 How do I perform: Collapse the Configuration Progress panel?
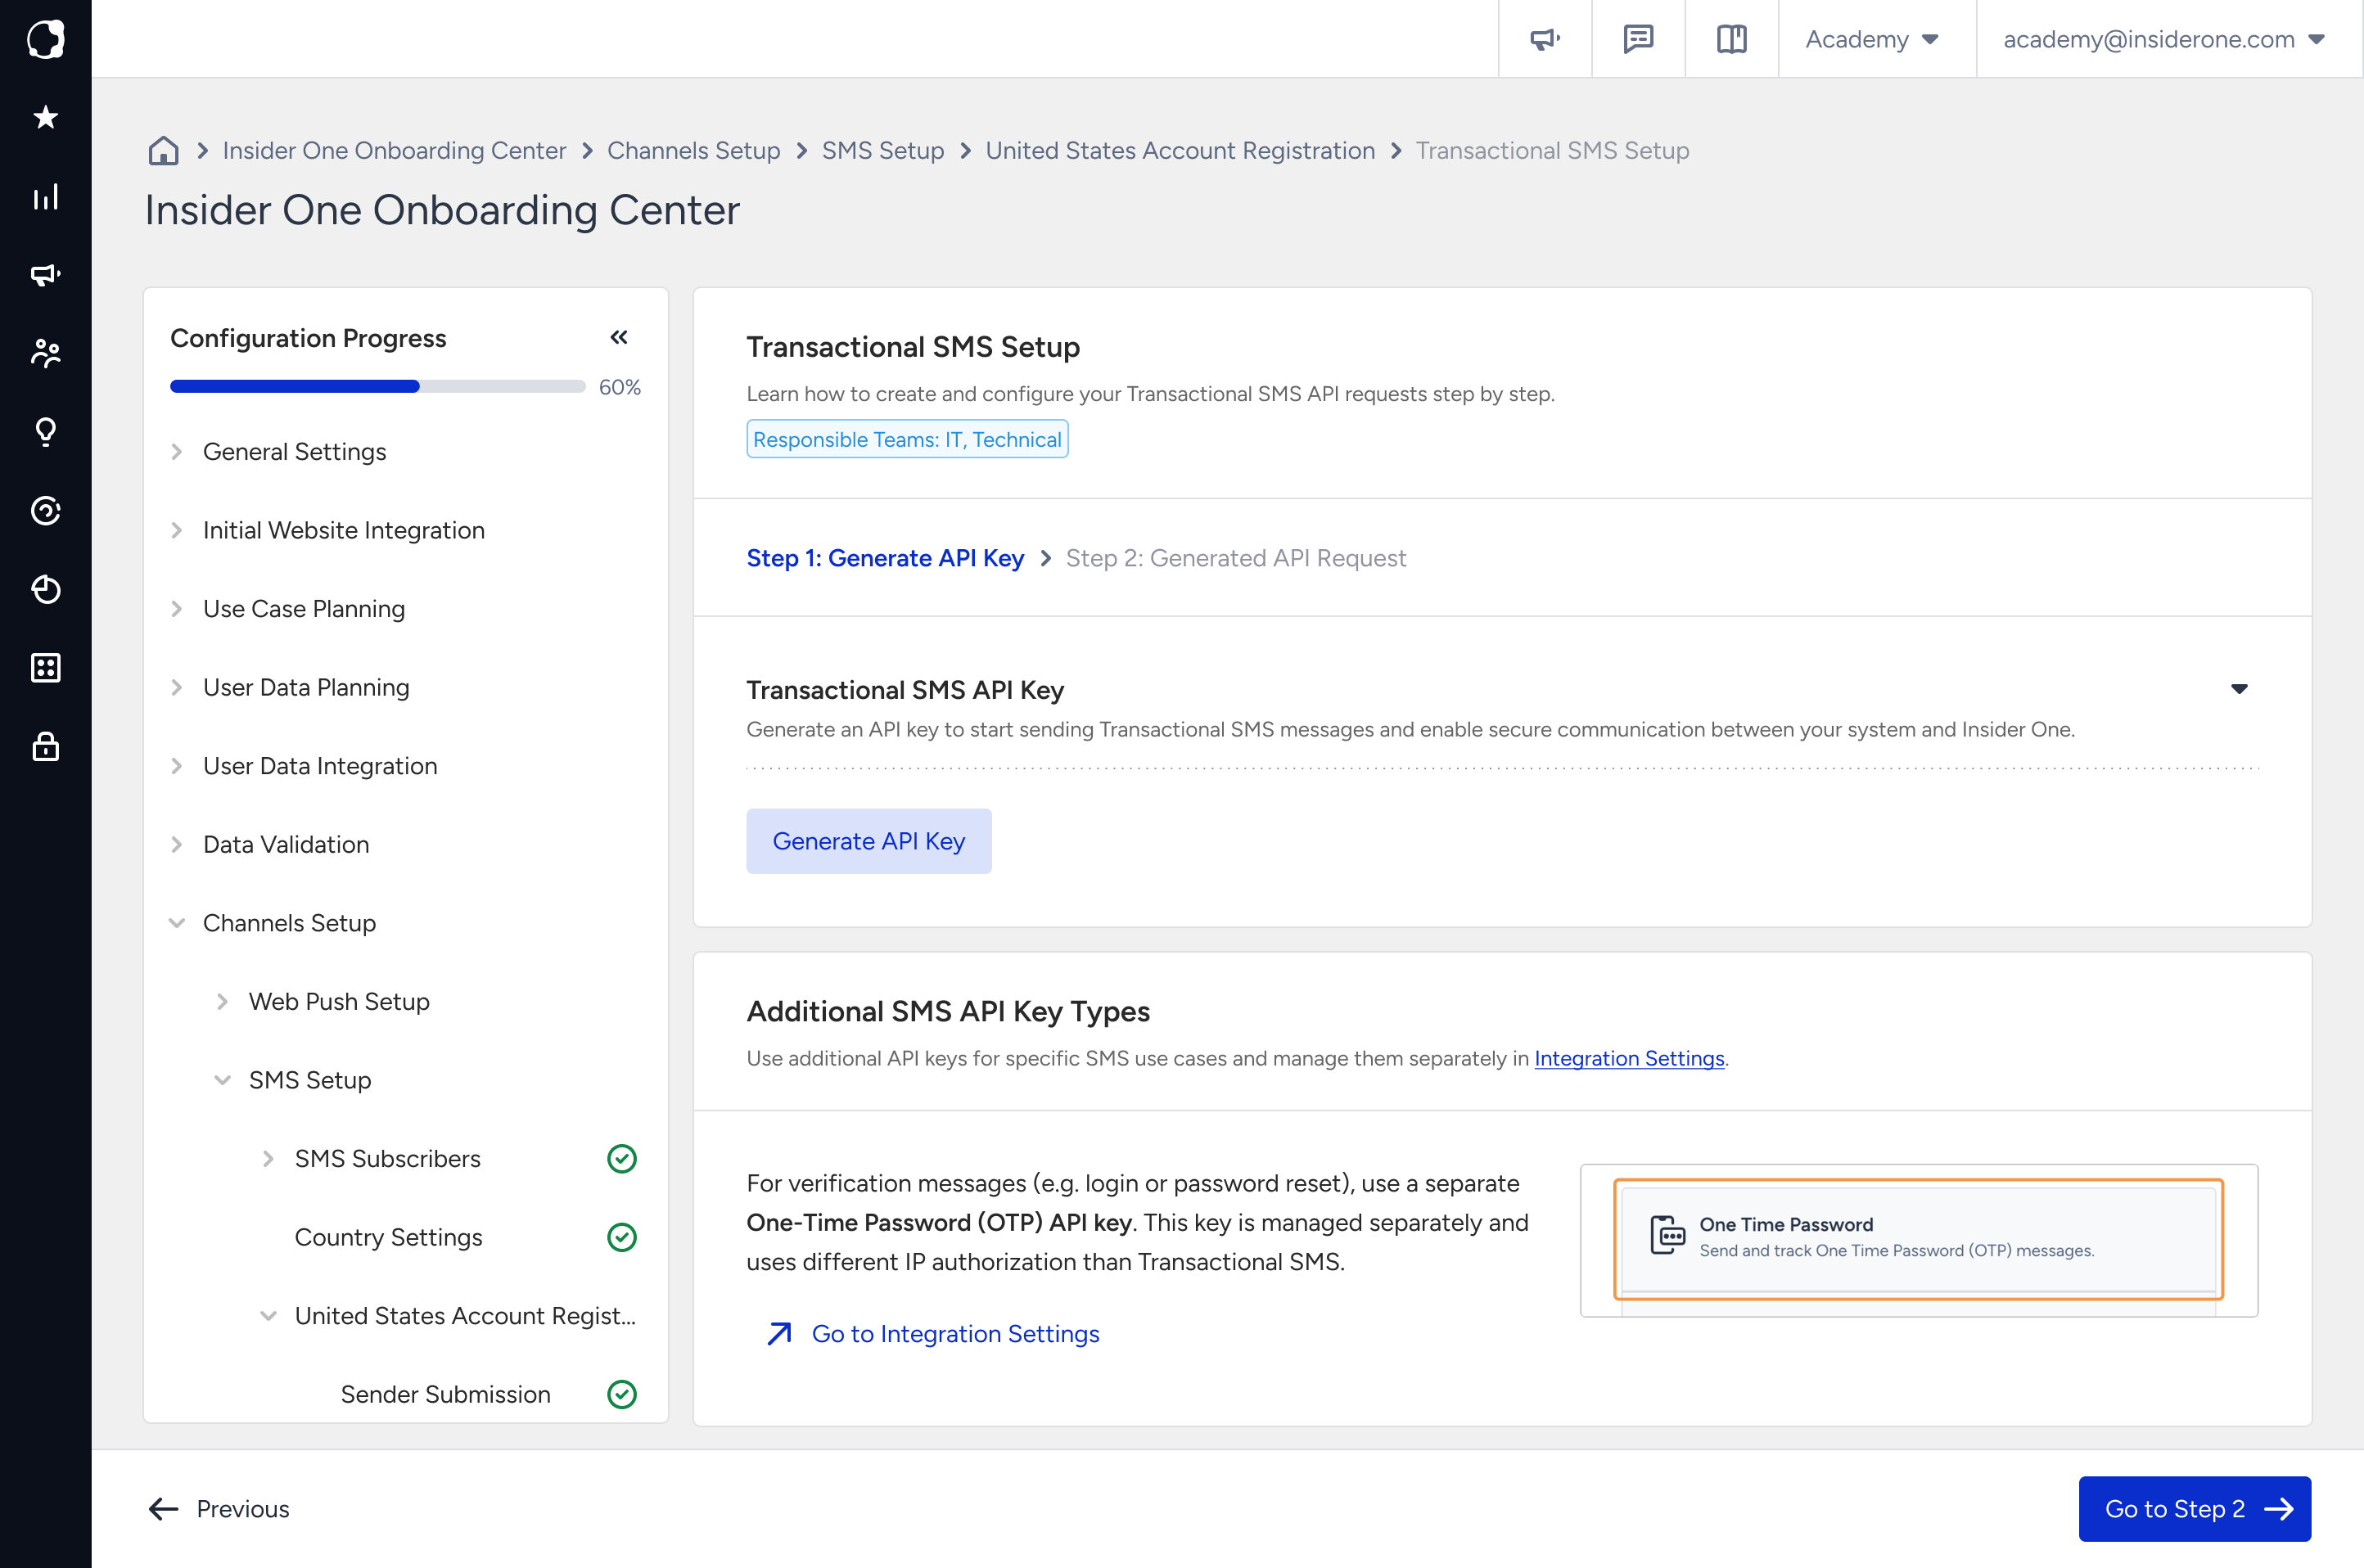619,338
